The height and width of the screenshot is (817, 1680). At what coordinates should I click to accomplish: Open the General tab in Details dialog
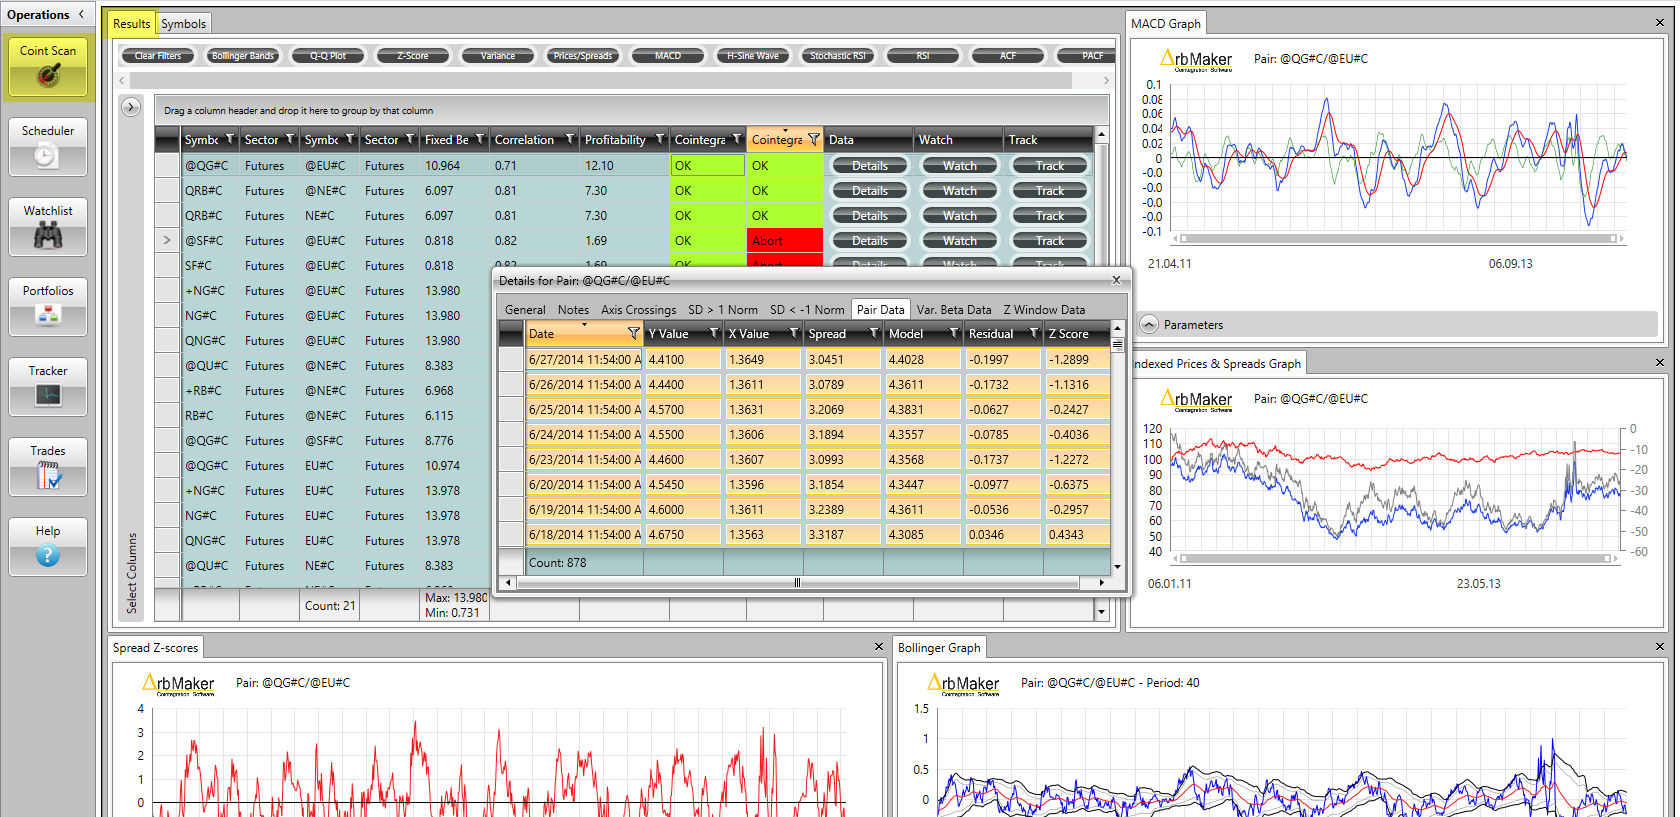pyautogui.click(x=525, y=310)
